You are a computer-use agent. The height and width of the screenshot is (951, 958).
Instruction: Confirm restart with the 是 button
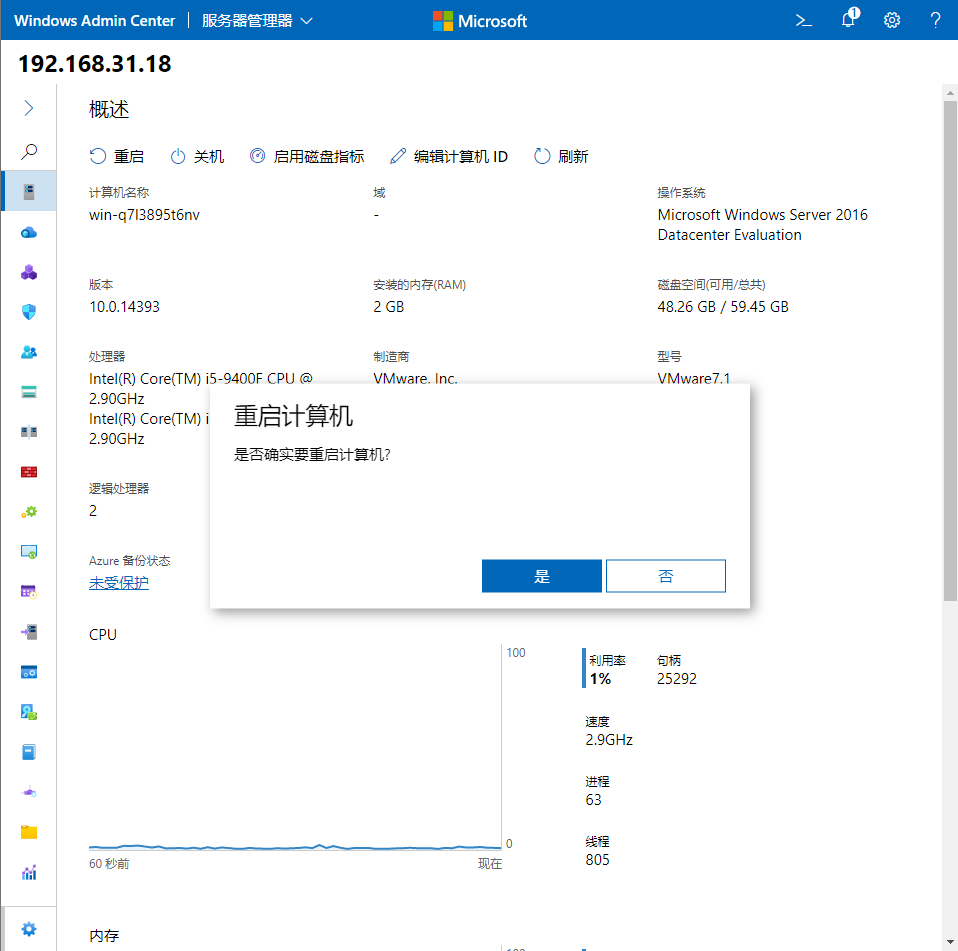tap(541, 576)
